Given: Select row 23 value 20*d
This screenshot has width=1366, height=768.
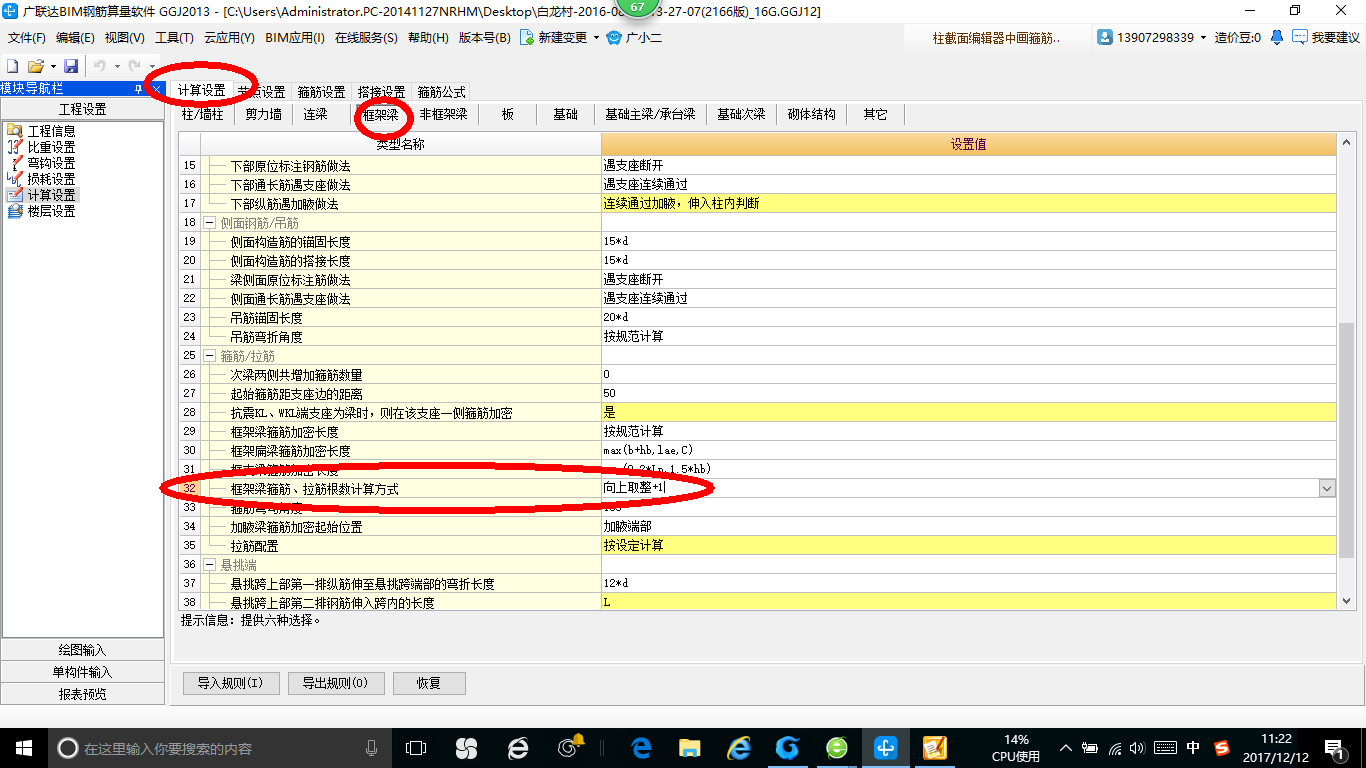Looking at the screenshot, I should (969, 317).
